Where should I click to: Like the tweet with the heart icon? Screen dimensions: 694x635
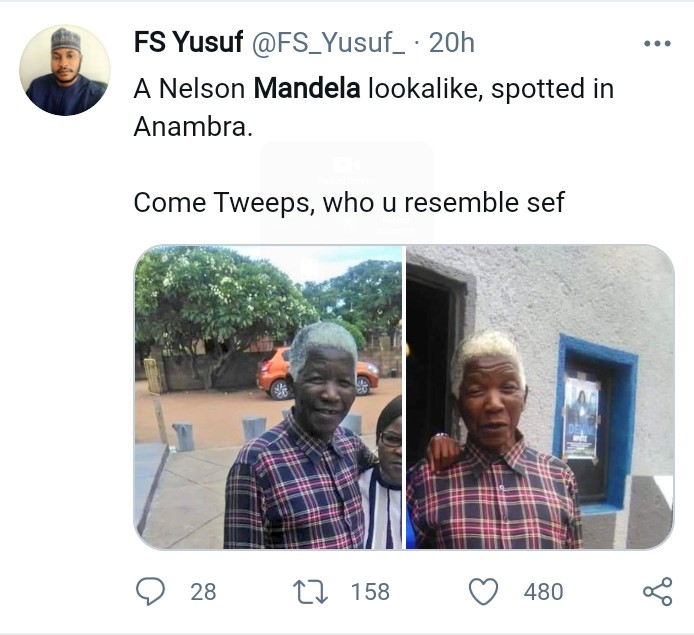pos(484,591)
